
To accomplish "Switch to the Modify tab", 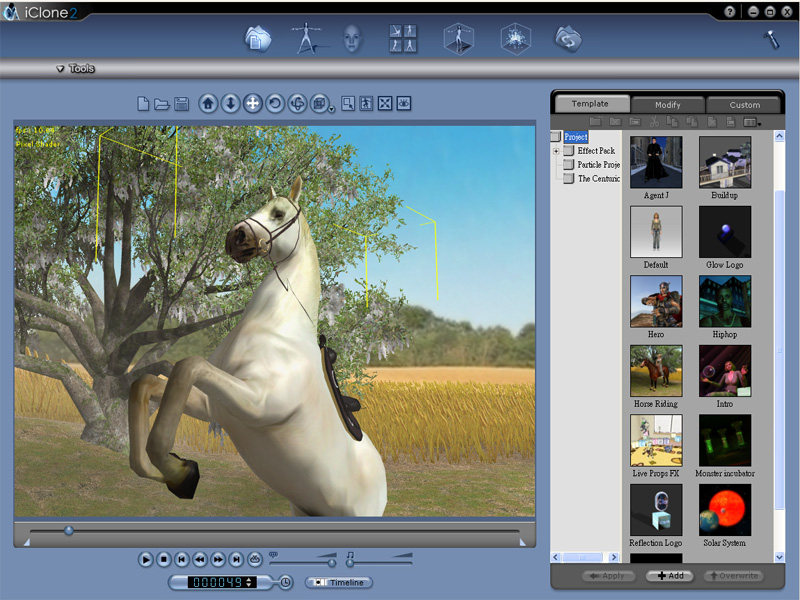I will [667, 104].
